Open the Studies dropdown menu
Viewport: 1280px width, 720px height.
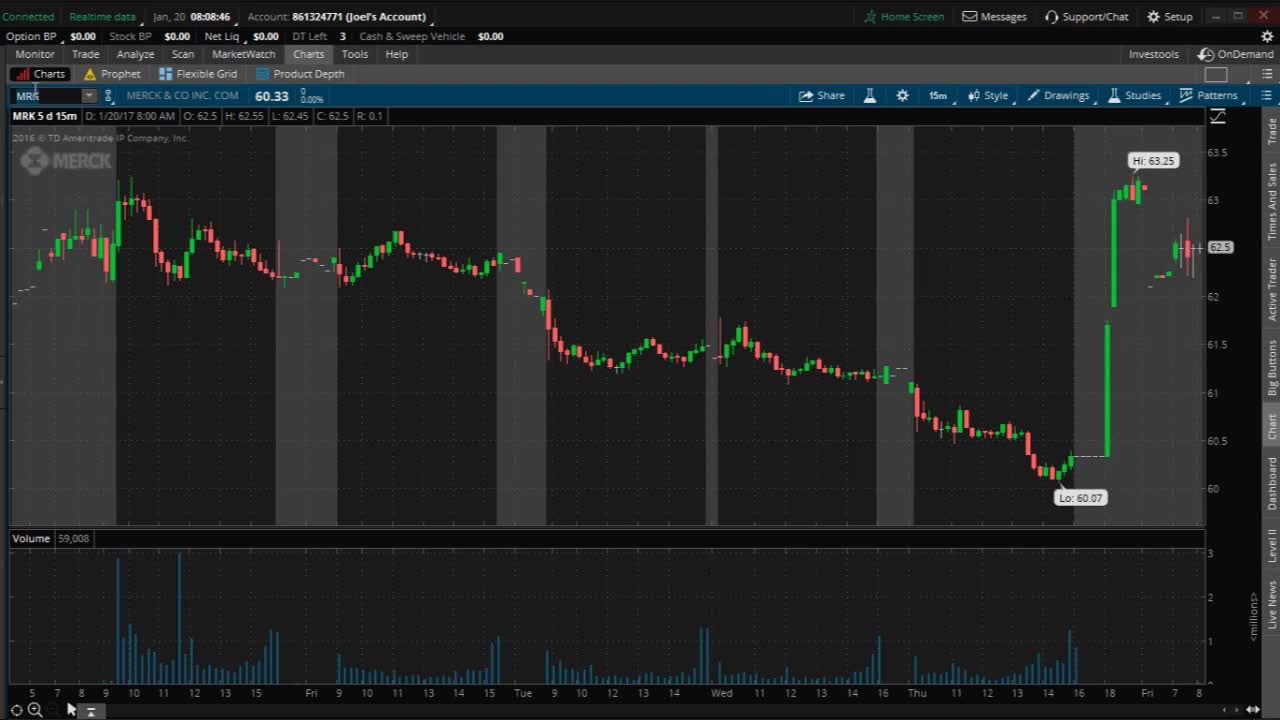click(x=1135, y=96)
